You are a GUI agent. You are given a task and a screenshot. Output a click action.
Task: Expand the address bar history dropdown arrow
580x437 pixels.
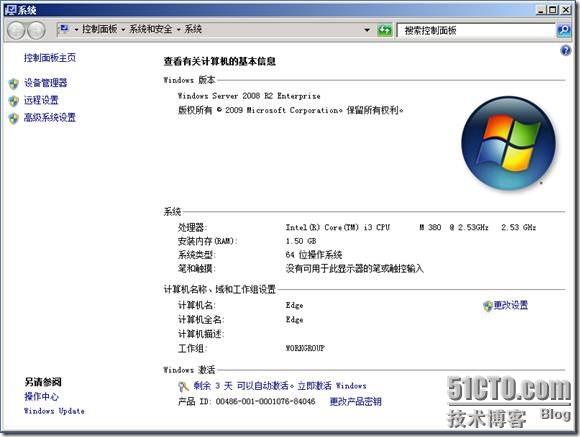367,30
